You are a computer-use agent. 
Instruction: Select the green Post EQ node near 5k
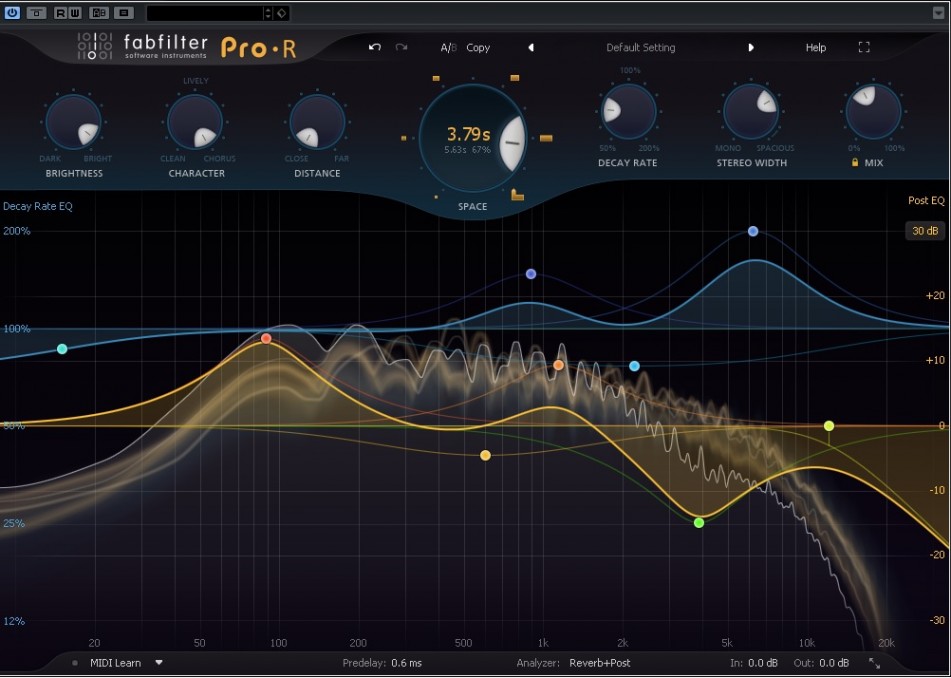pos(699,523)
